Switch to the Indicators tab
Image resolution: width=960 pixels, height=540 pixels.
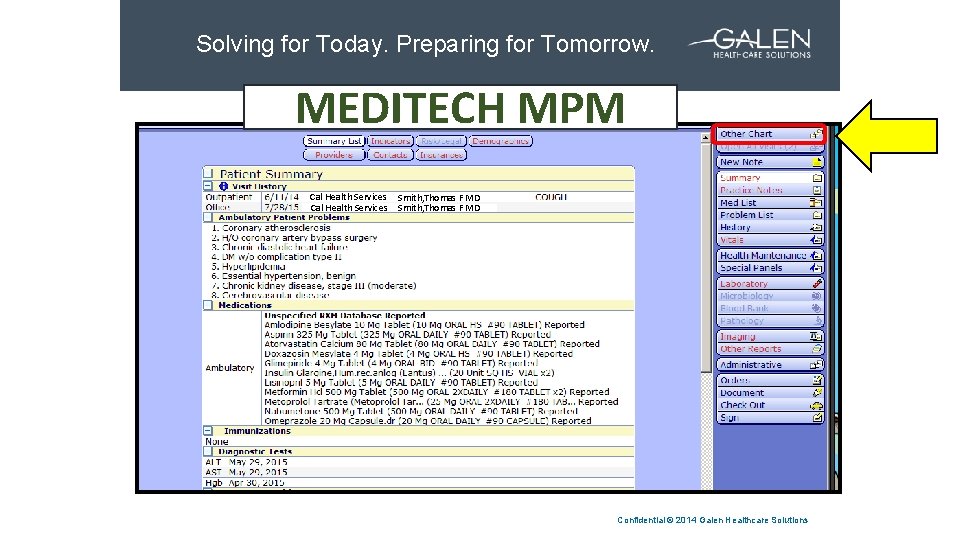[x=391, y=141]
